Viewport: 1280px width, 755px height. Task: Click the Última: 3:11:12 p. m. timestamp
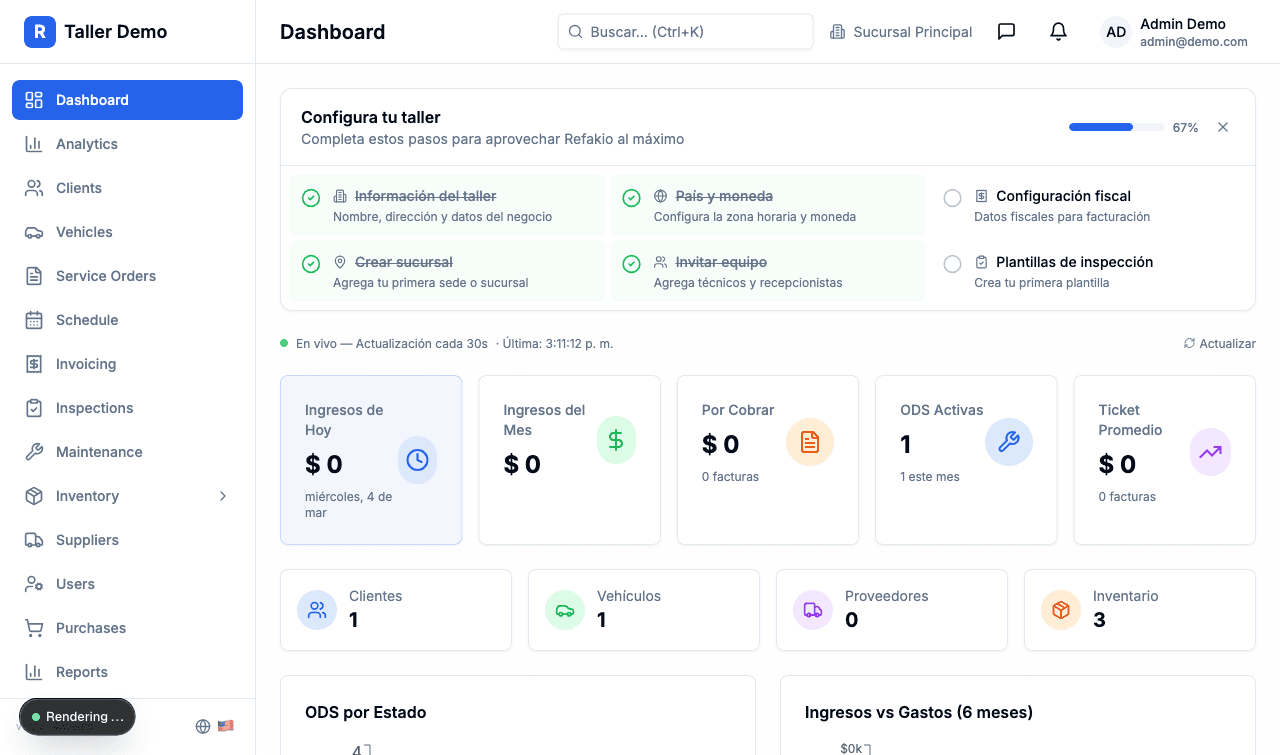point(558,343)
